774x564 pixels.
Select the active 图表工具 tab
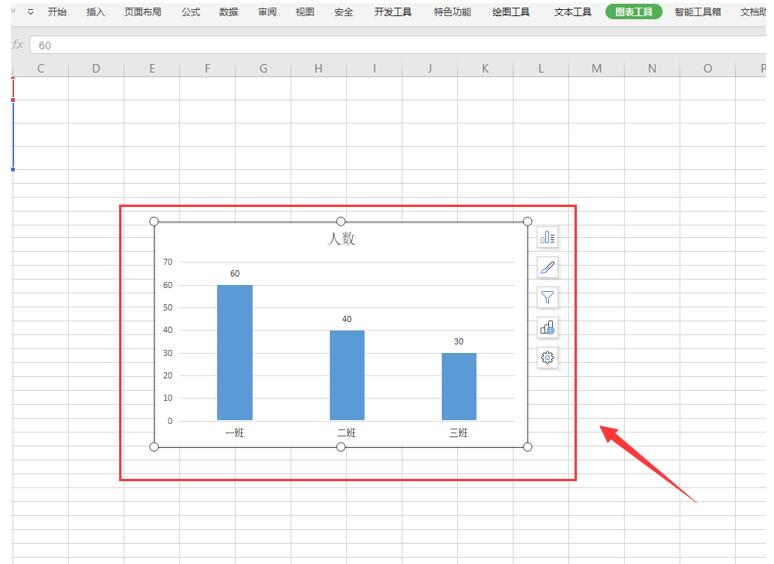pos(634,12)
